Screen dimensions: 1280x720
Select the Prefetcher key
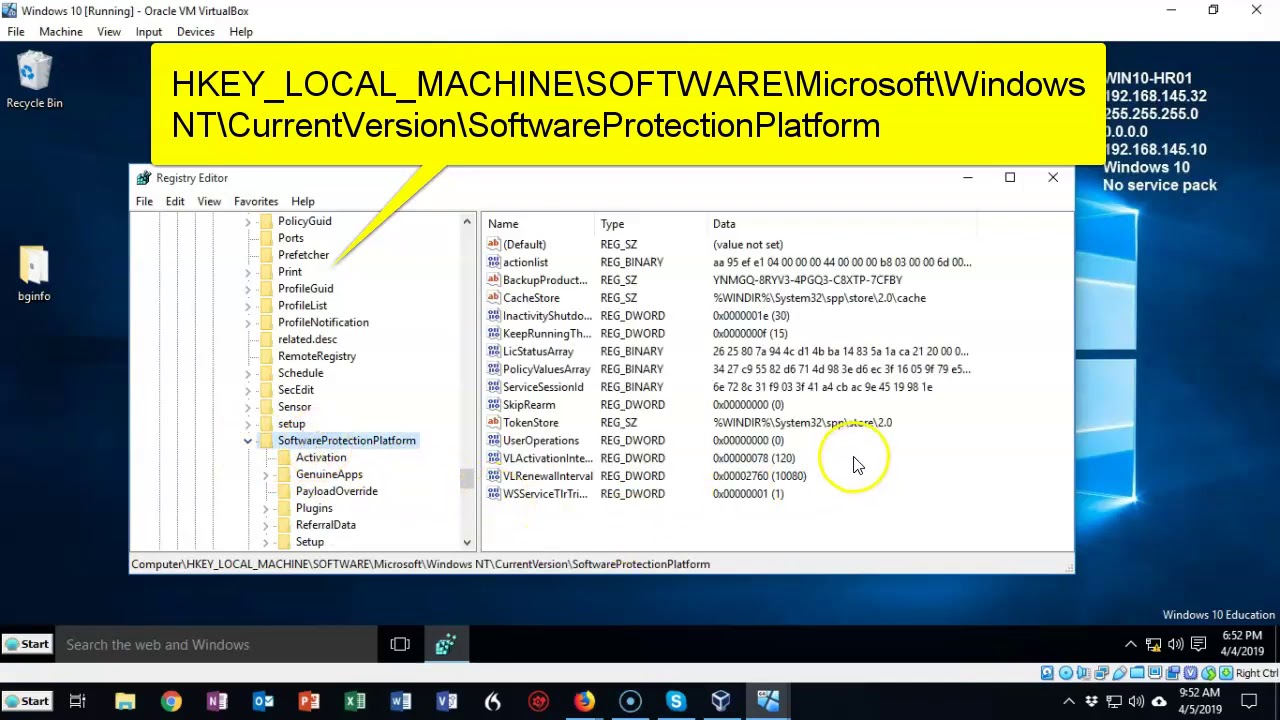[x=303, y=255]
